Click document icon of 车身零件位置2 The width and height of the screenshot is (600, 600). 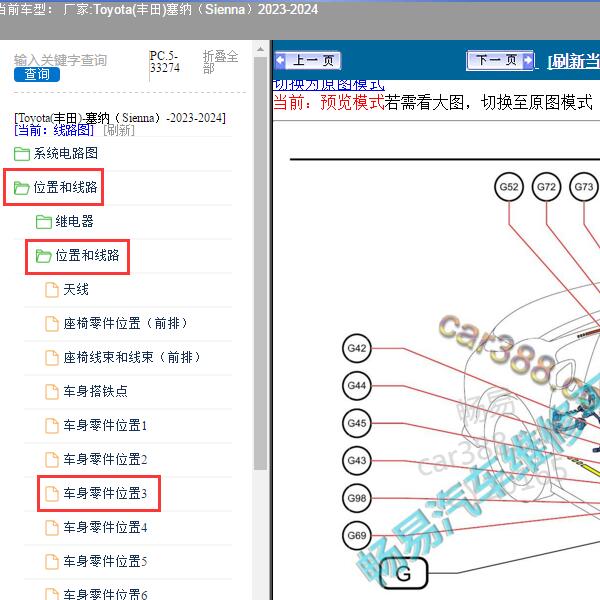[52, 460]
